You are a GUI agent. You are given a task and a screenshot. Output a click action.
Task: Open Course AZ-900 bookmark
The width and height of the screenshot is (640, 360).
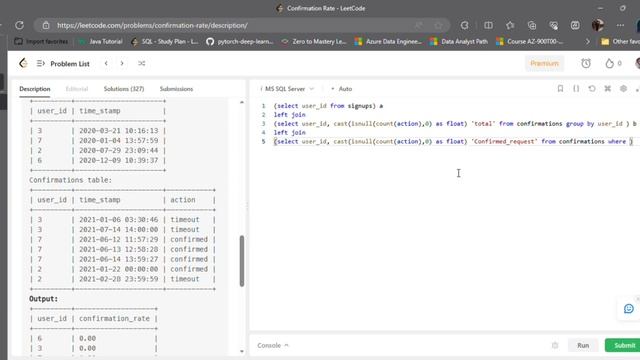coord(529,41)
